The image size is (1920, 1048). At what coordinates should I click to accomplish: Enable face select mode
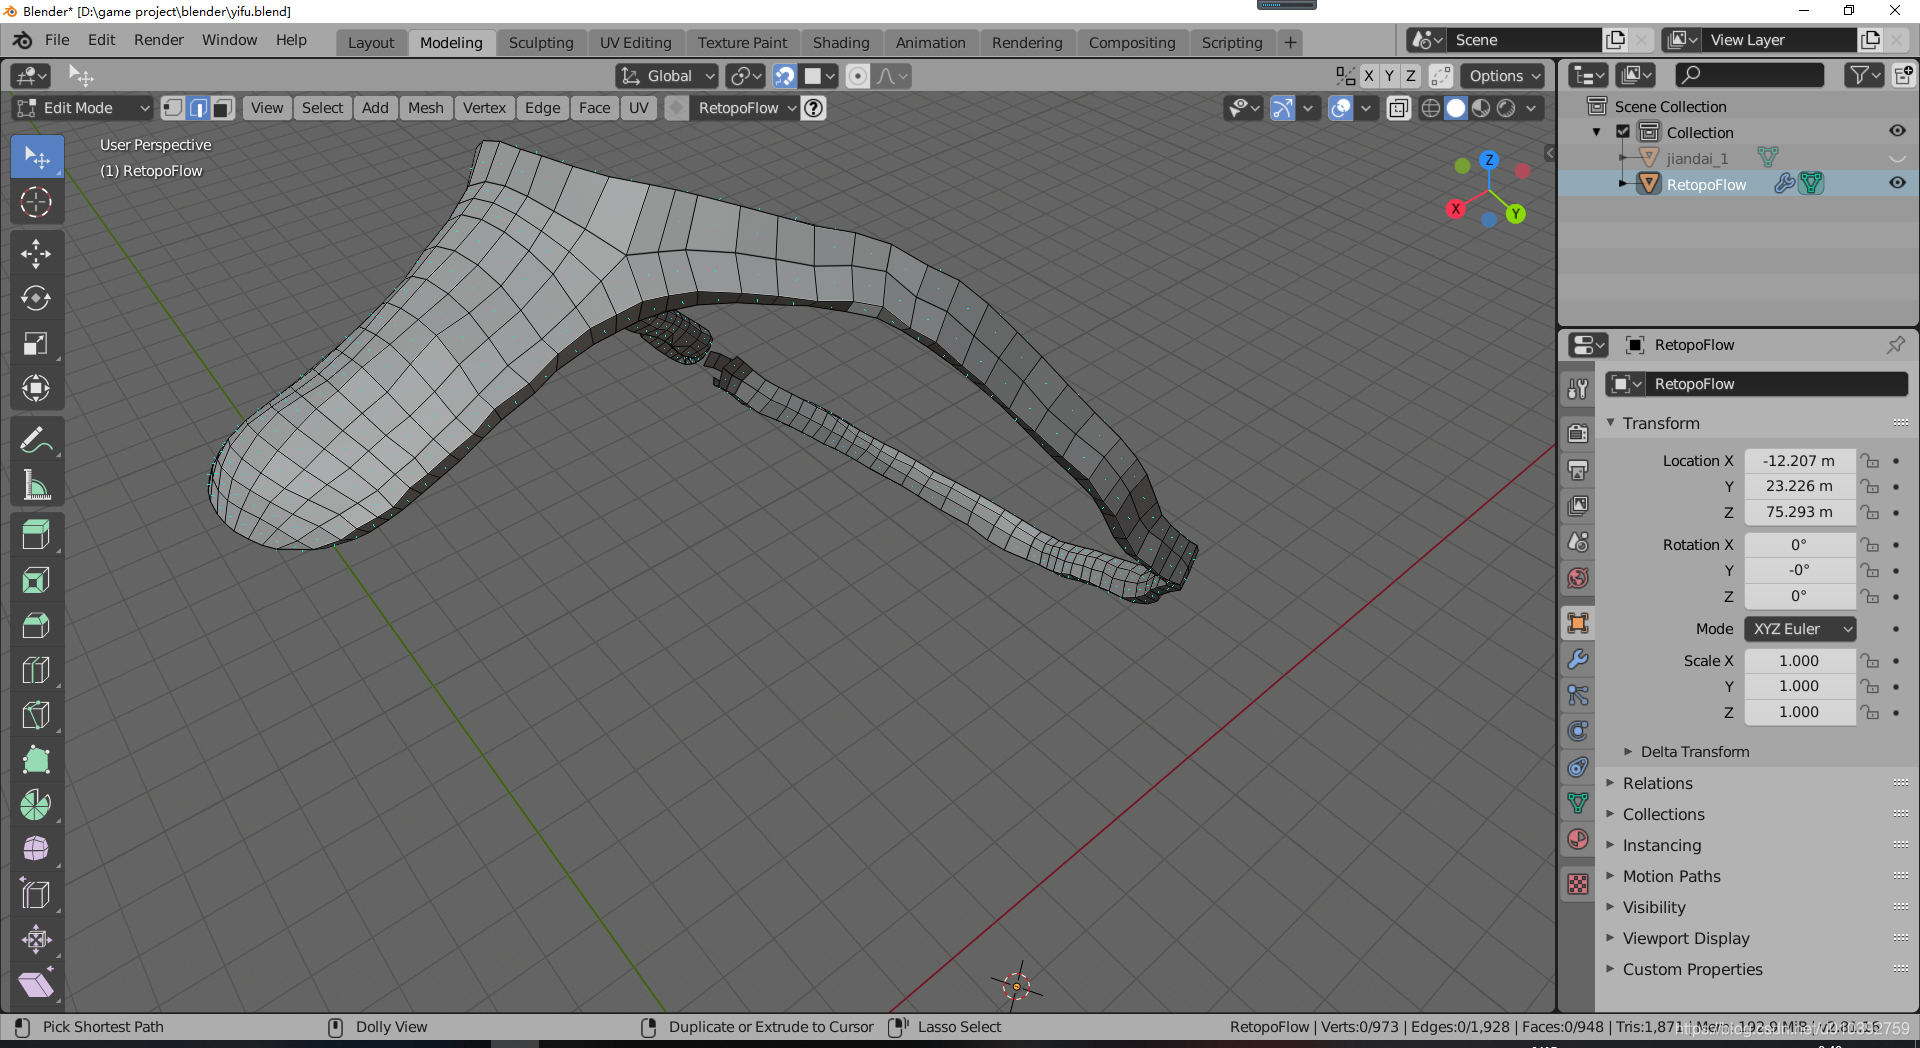point(223,108)
